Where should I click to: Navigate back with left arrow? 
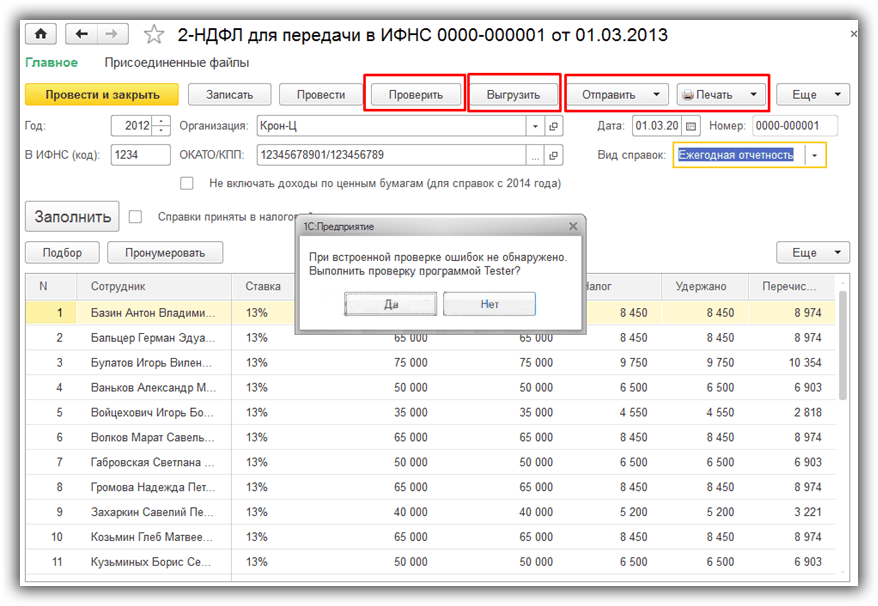(82, 34)
